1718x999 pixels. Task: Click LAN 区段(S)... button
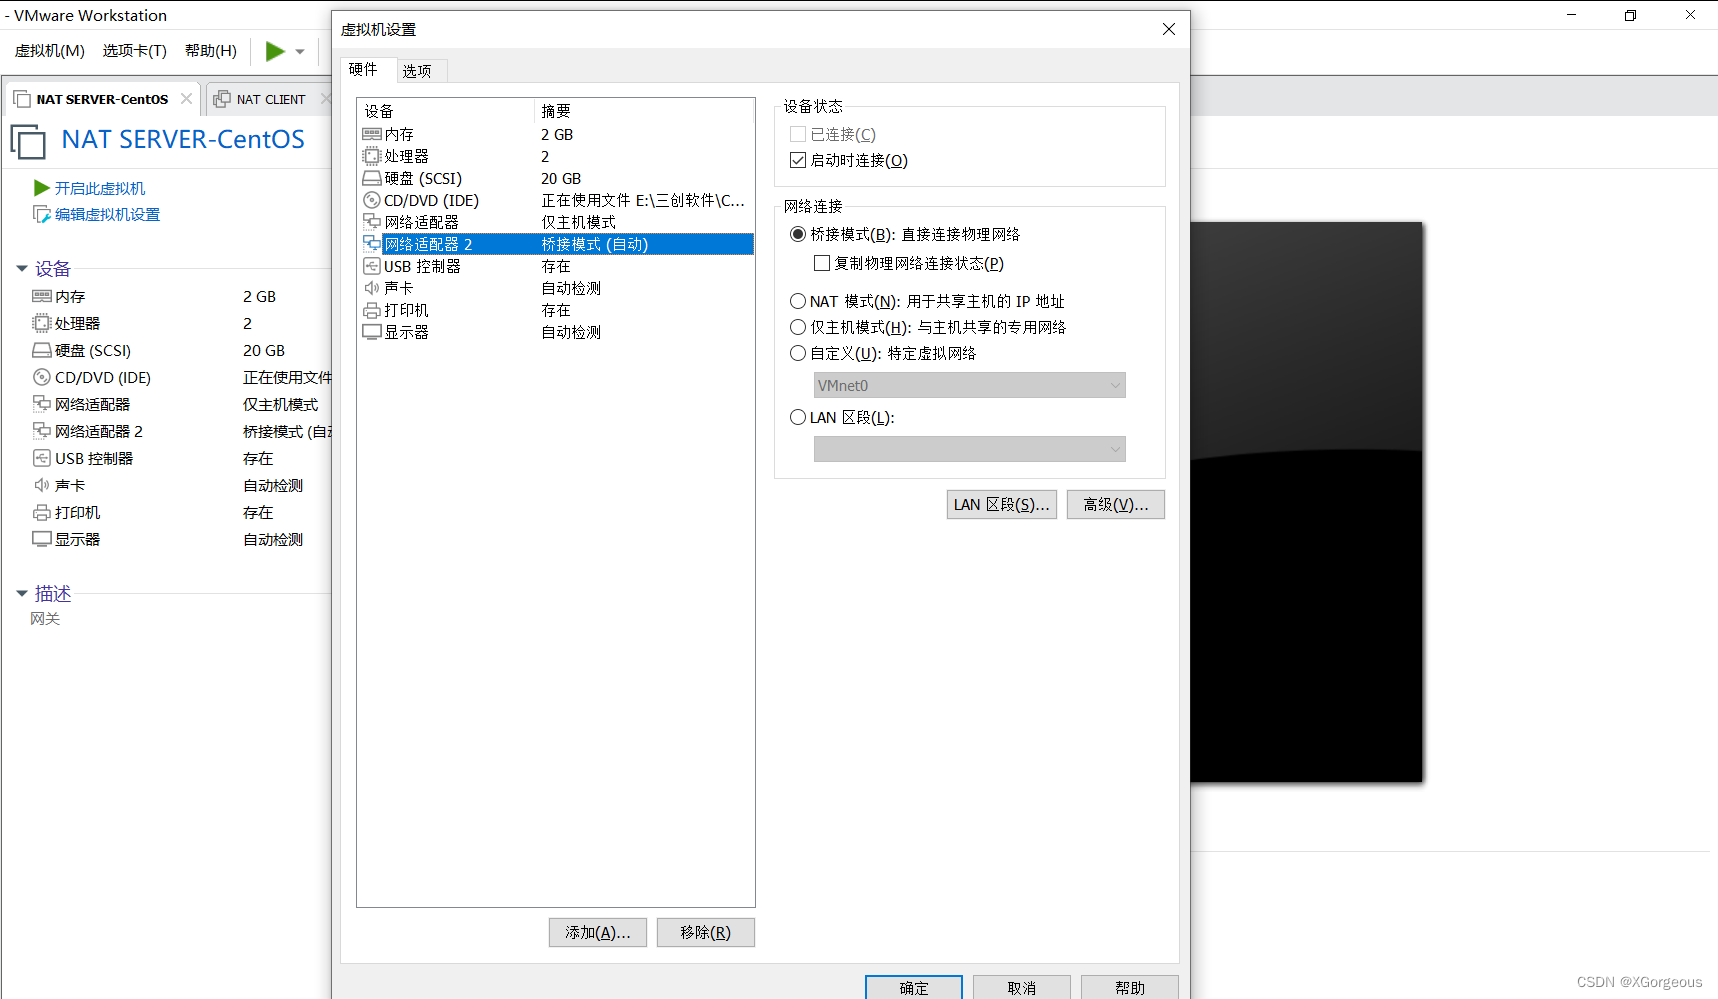point(1002,504)
